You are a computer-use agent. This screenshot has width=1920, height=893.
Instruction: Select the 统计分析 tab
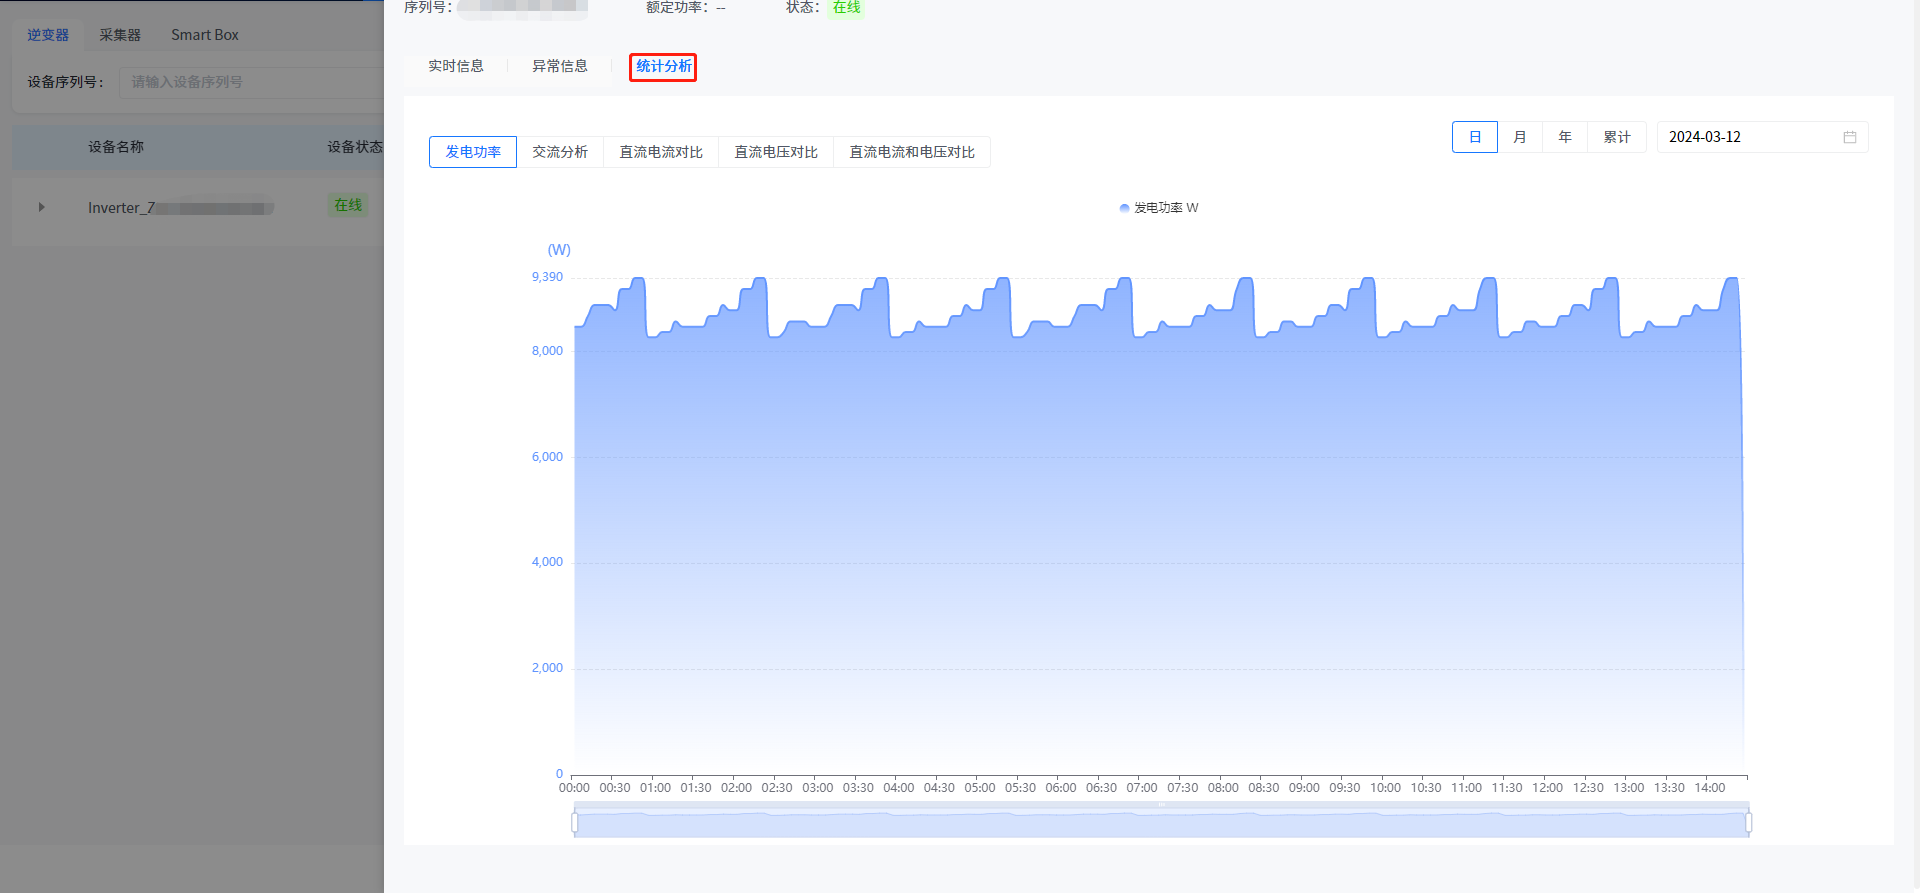point(663,67)
